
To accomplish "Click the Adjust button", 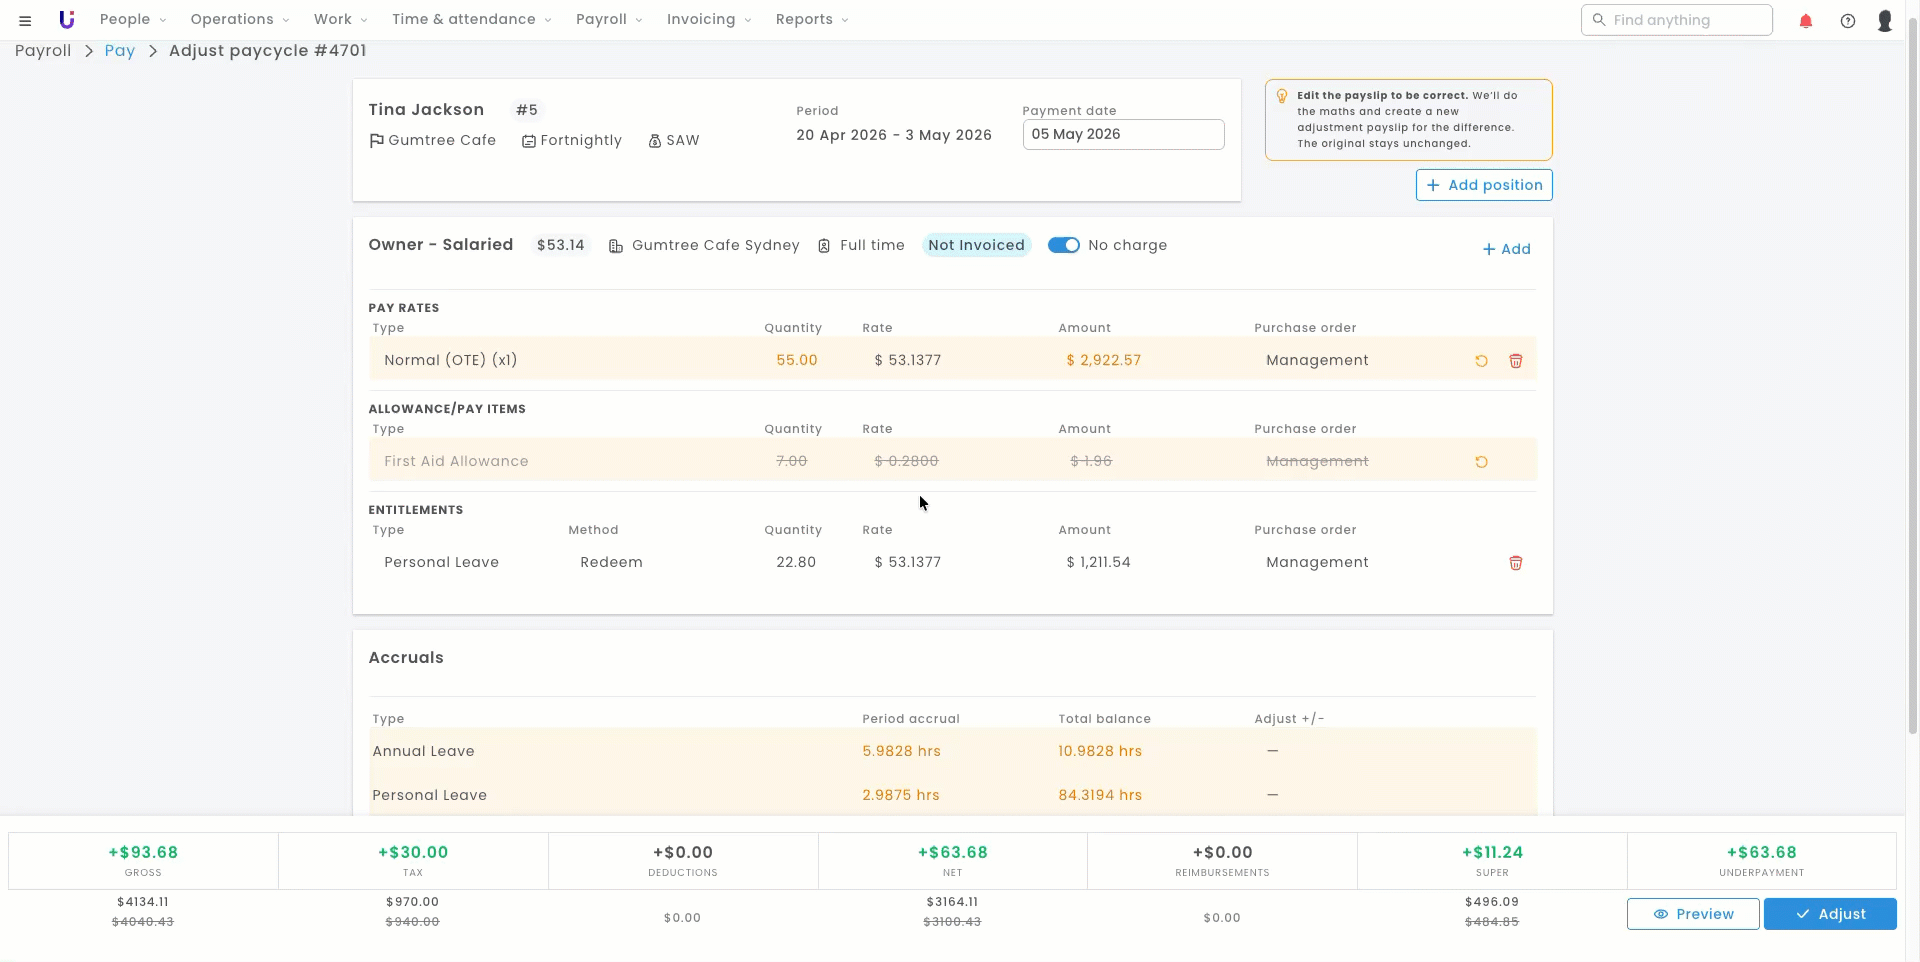I will (1830, 914).
